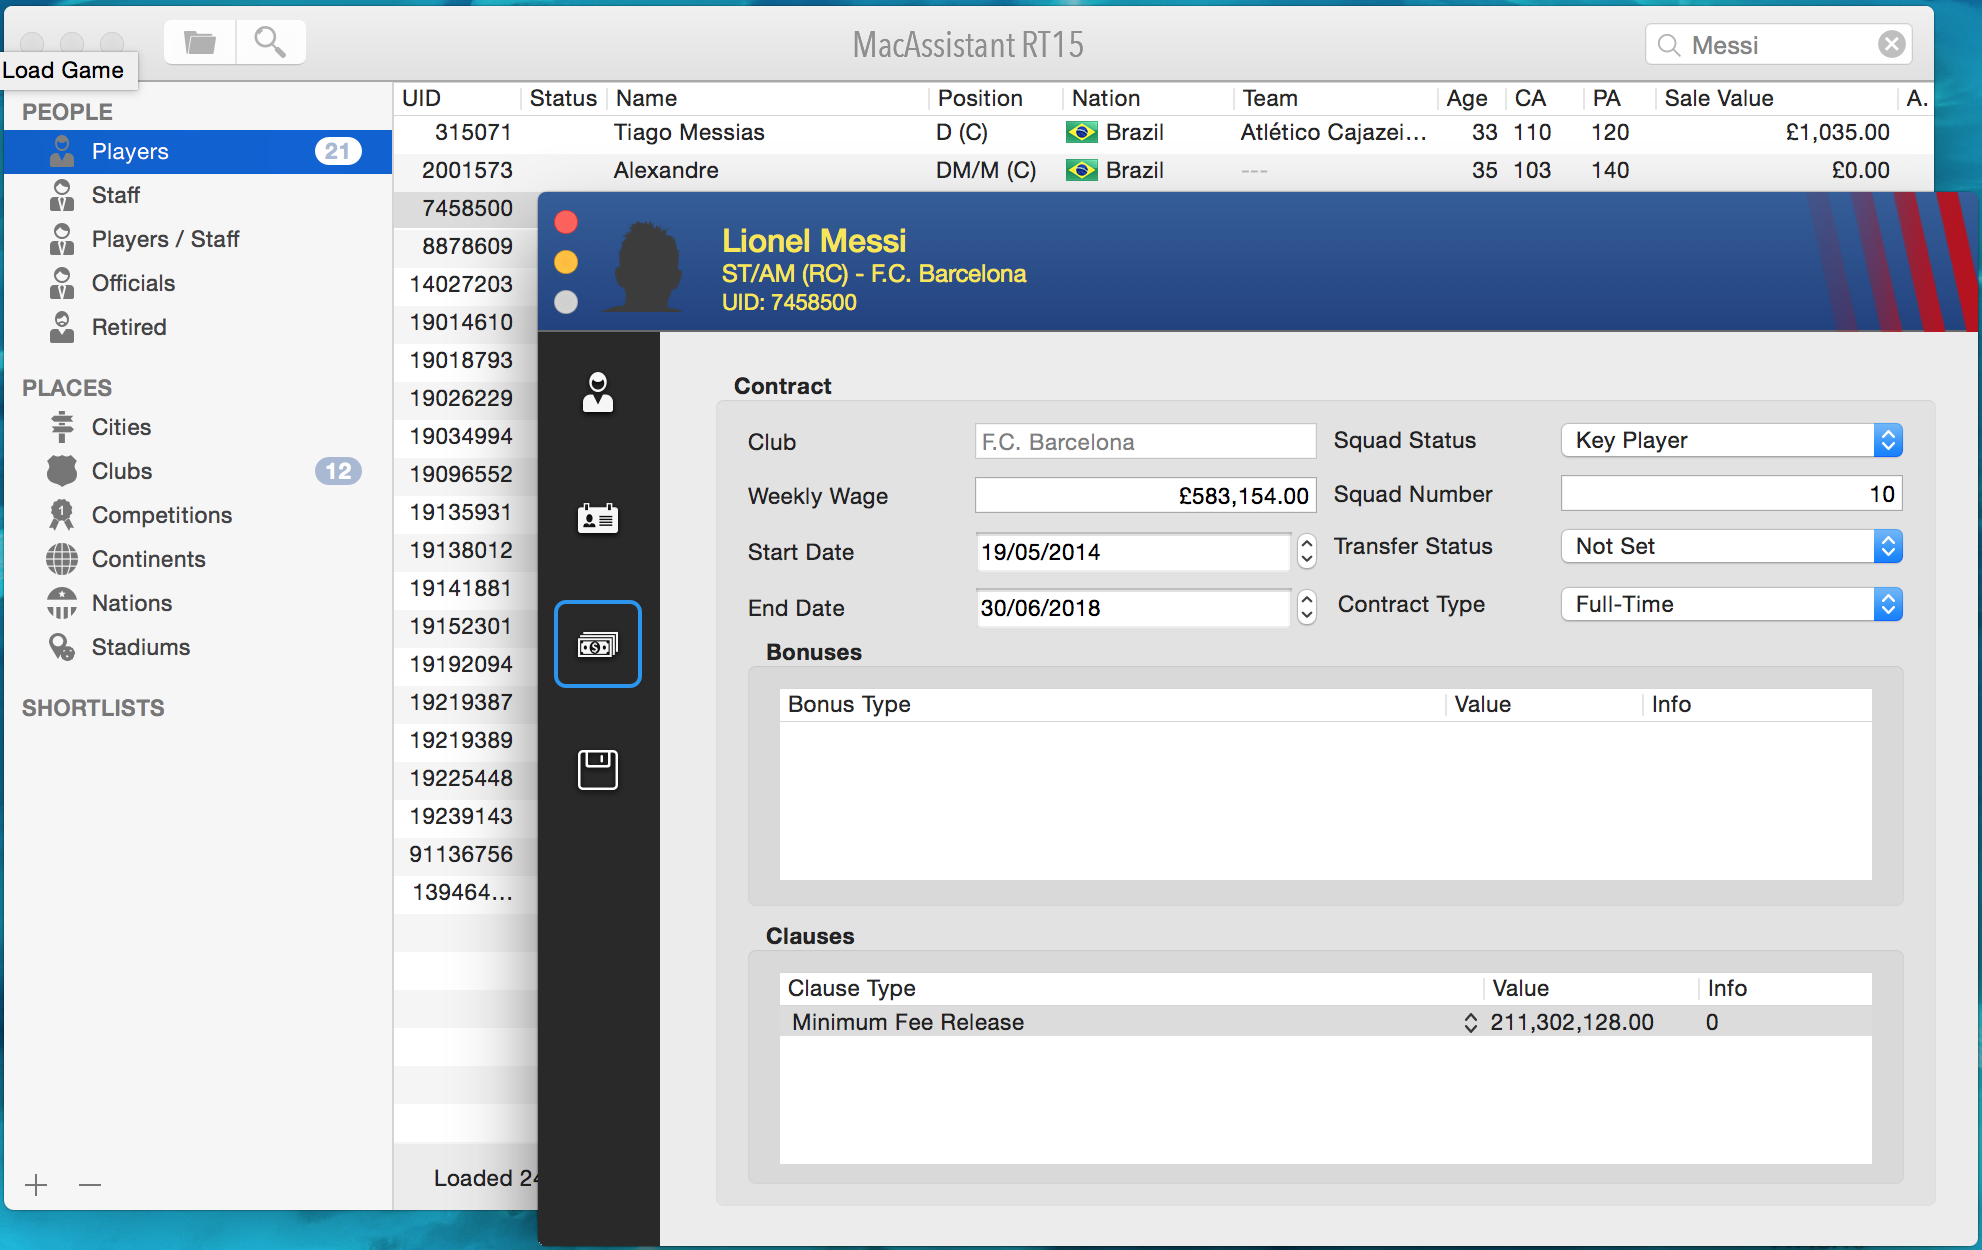This screenshot has width=1982, height=1250.
Task: Change Minimum Fee Release clause type stepper
Action: (1470, 1022)
